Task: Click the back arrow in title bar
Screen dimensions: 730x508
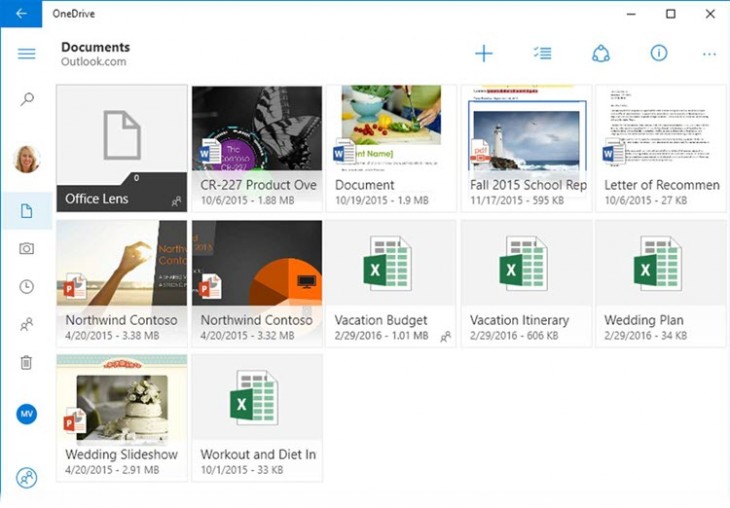Action: click(x=21, y=13)
